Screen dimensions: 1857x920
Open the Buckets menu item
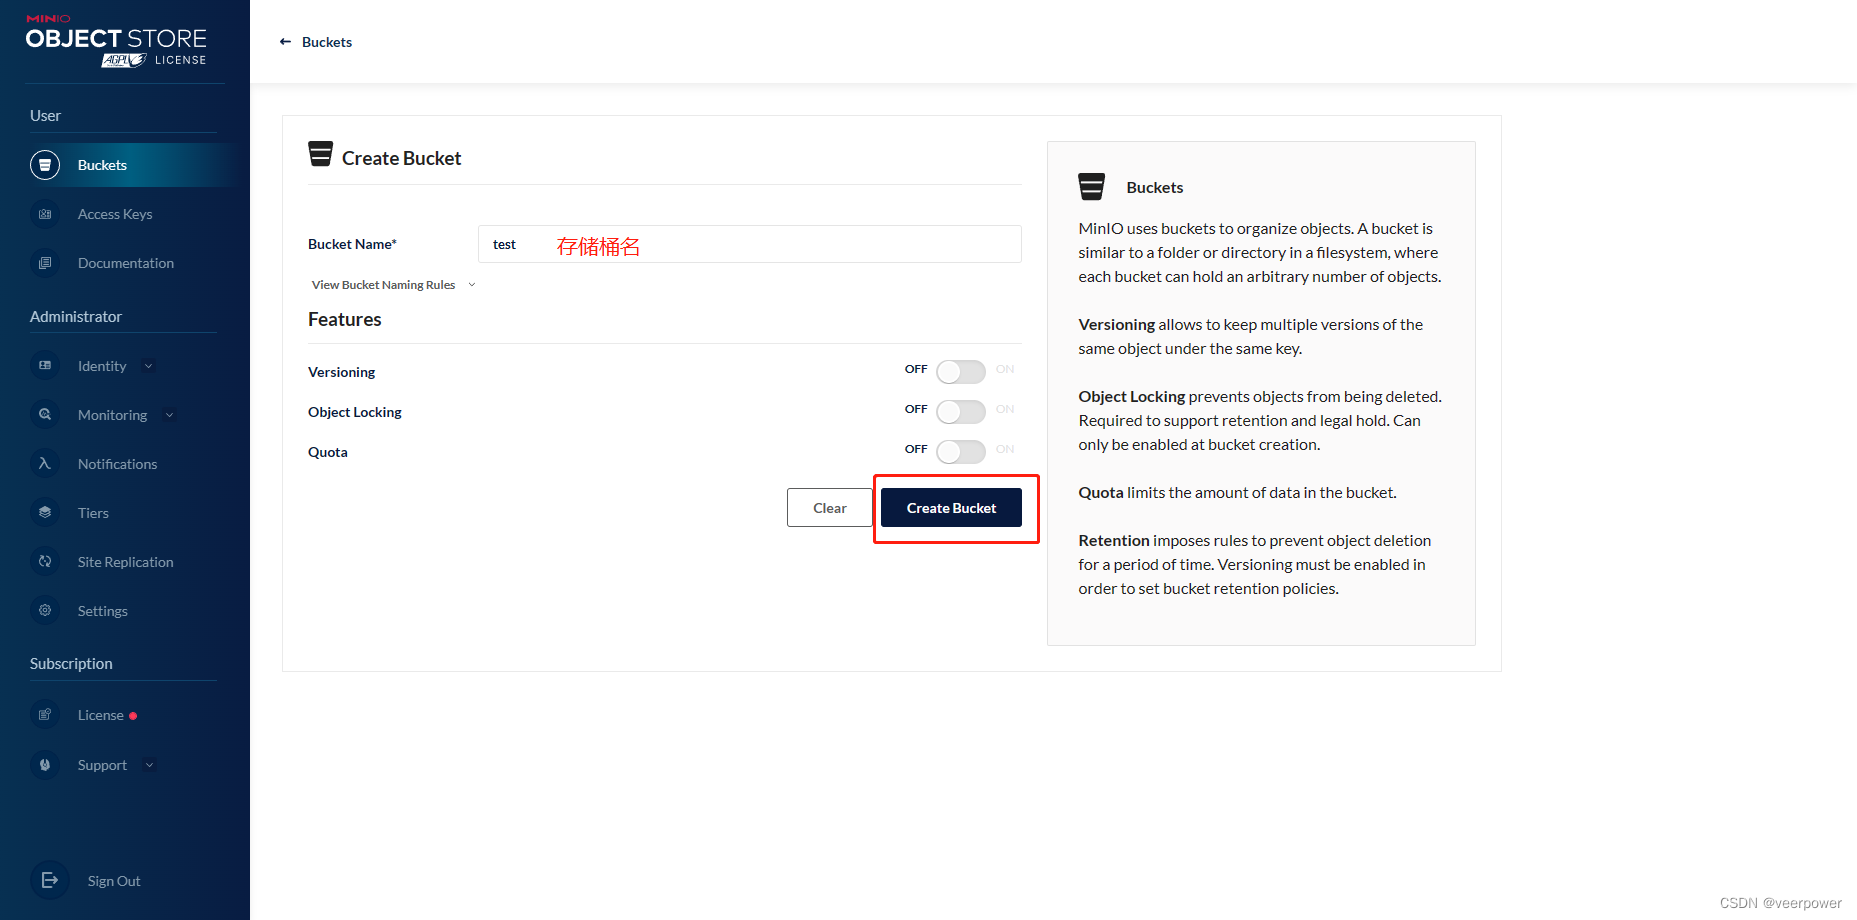point(125,165)
